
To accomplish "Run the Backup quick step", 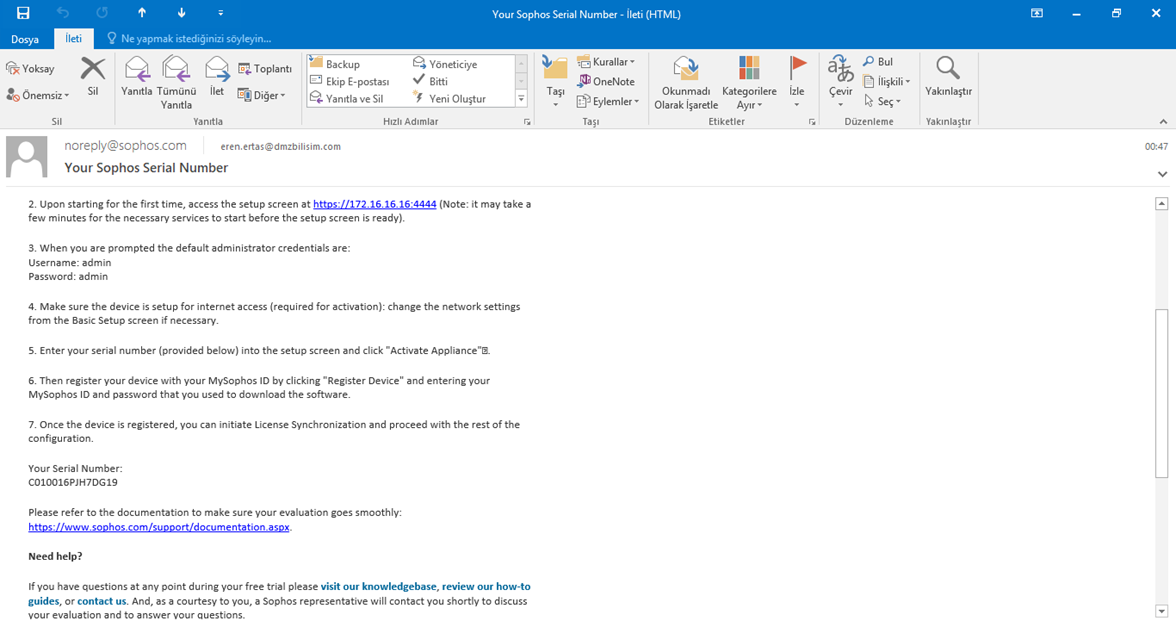I will (335, 64).
